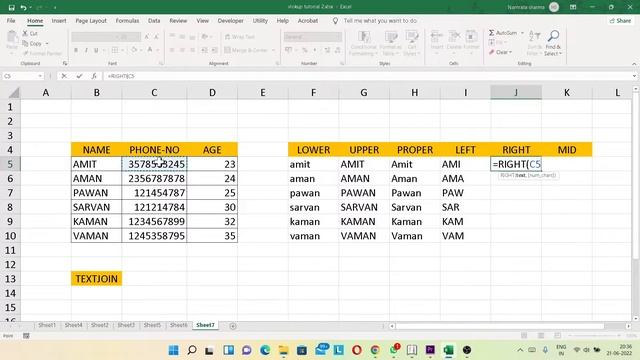Open File Explorer from taskbar

283,350
